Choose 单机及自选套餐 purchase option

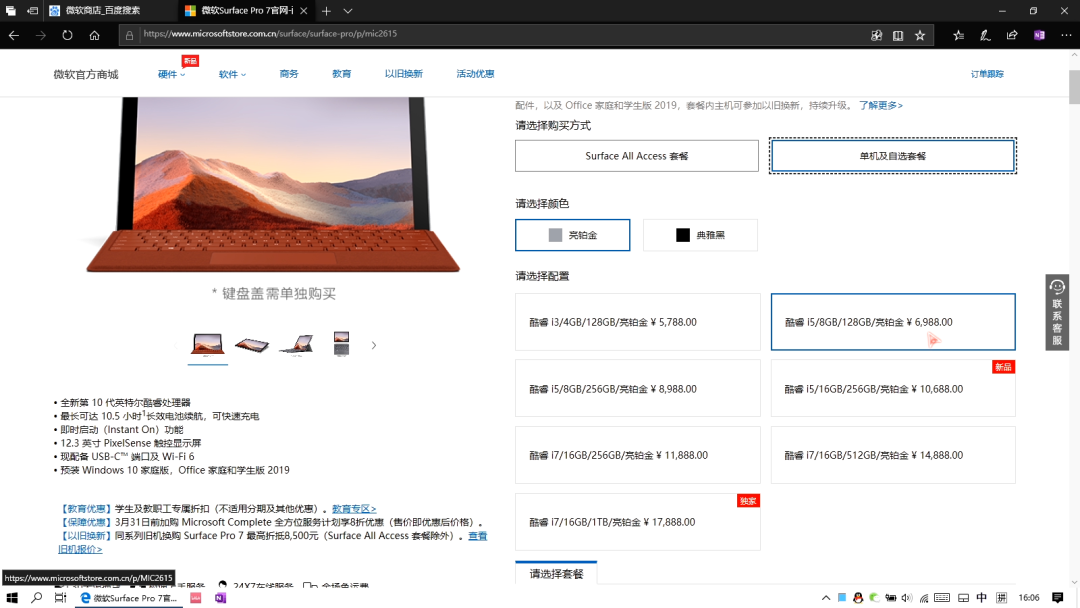coord(893,156)
